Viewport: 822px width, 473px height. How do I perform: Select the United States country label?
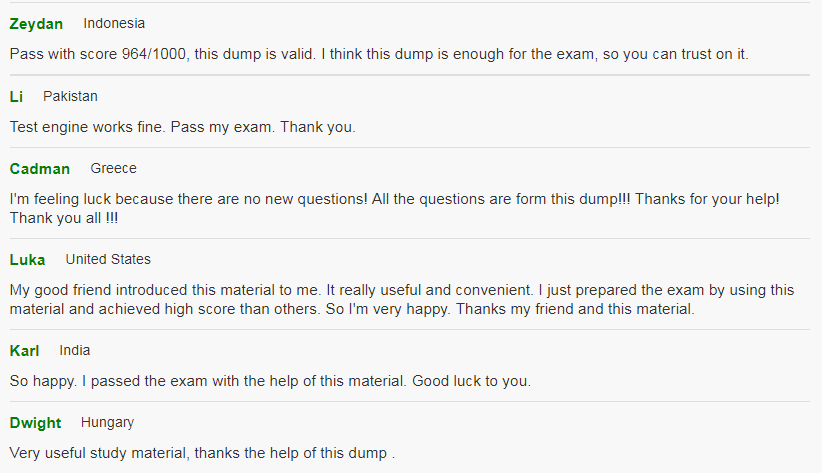coord(108,260)
